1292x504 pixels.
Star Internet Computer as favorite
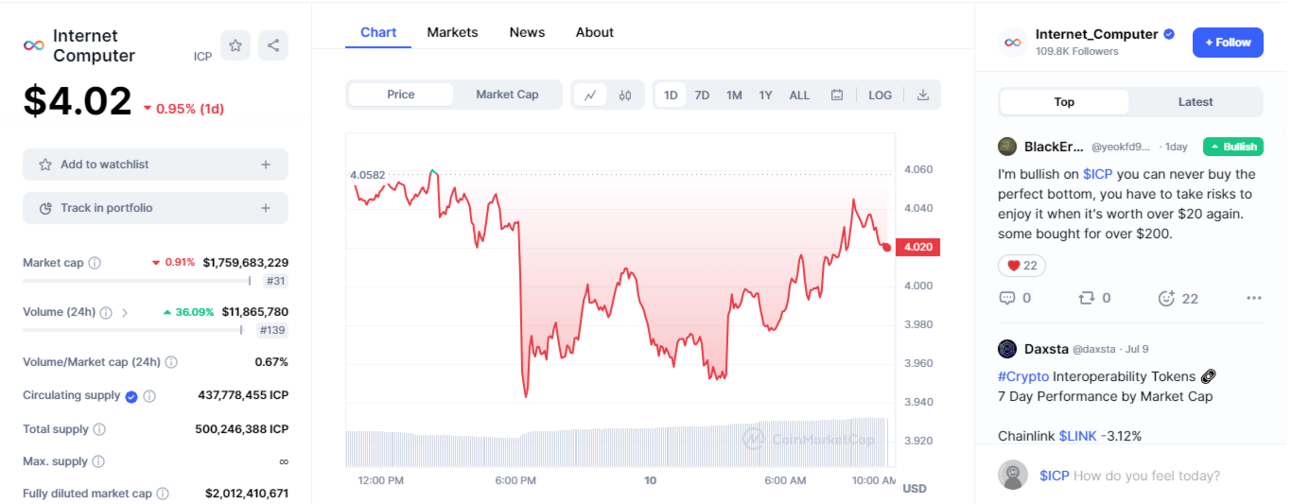coord(235,45)
